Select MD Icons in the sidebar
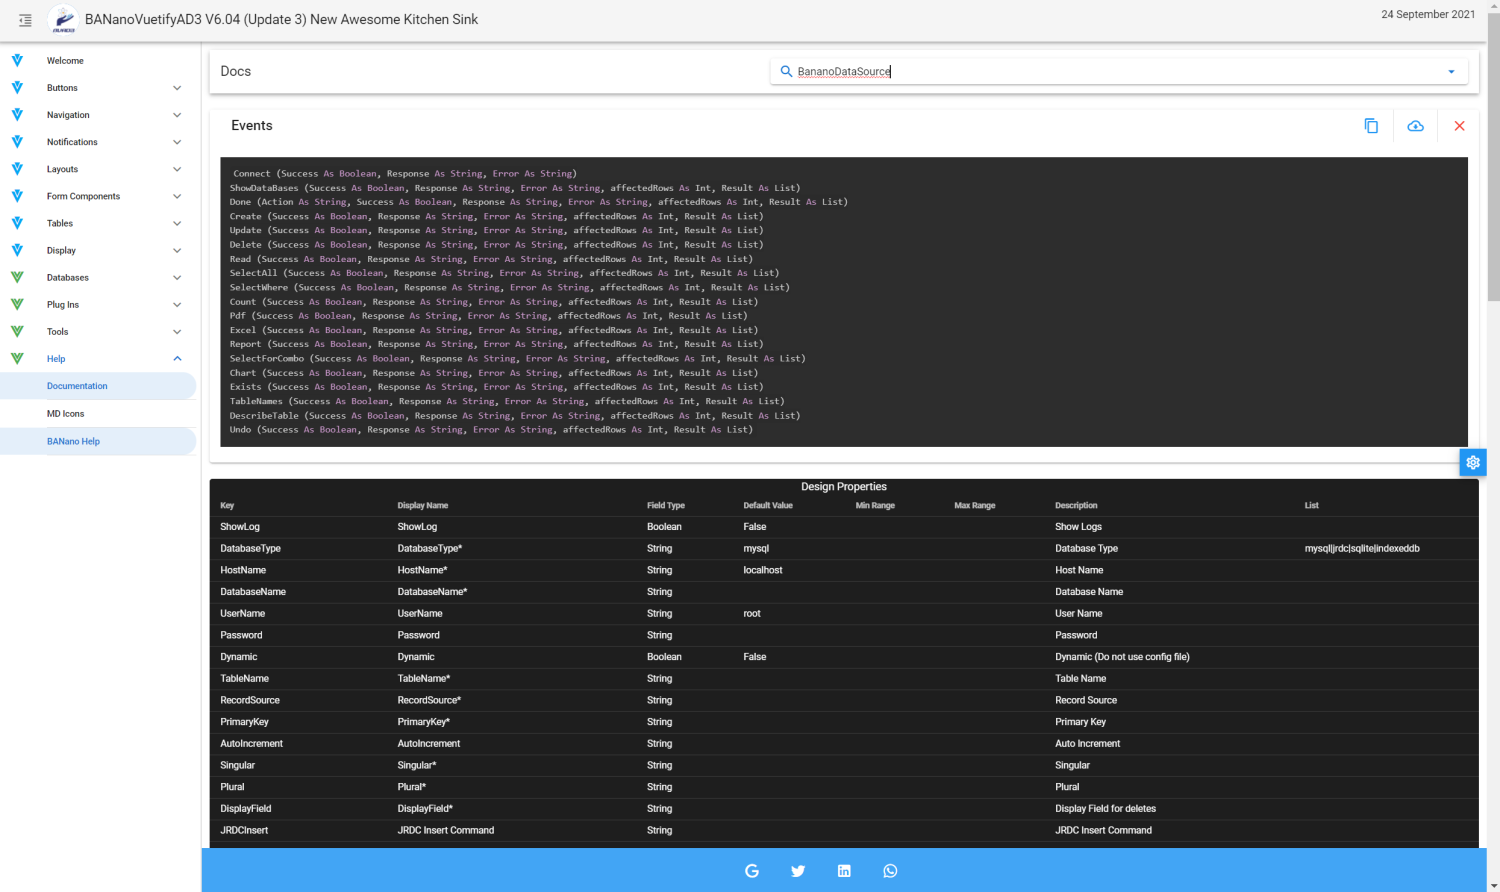Image resolution: width=1500 pixels, height=892 pixels. (x=65, y=413)
